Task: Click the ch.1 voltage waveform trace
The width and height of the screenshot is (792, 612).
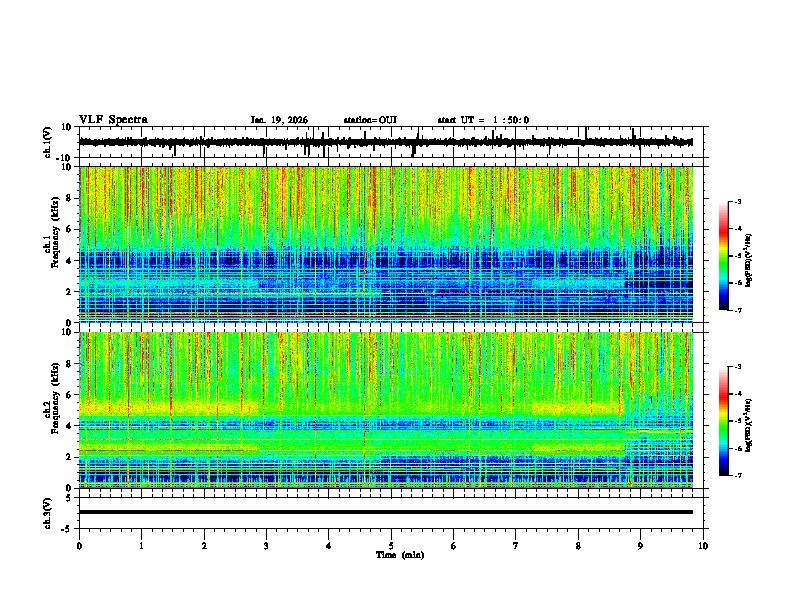Action: click(385, 142)
